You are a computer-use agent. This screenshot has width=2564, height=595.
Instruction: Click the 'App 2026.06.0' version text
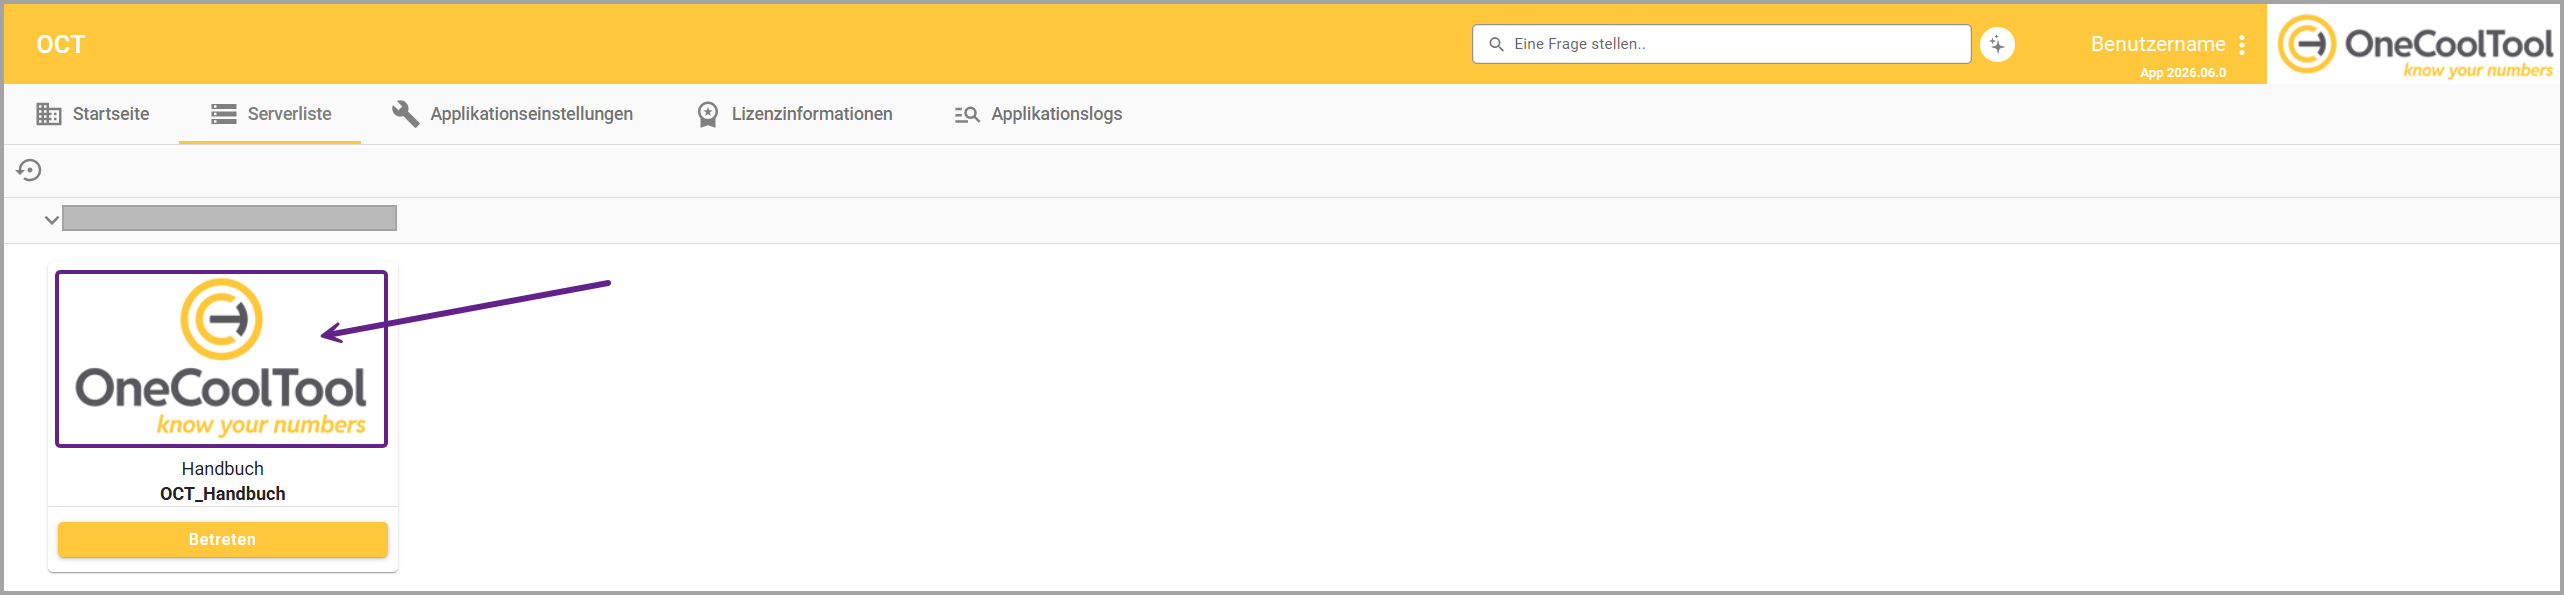(x=2182, y=72)
